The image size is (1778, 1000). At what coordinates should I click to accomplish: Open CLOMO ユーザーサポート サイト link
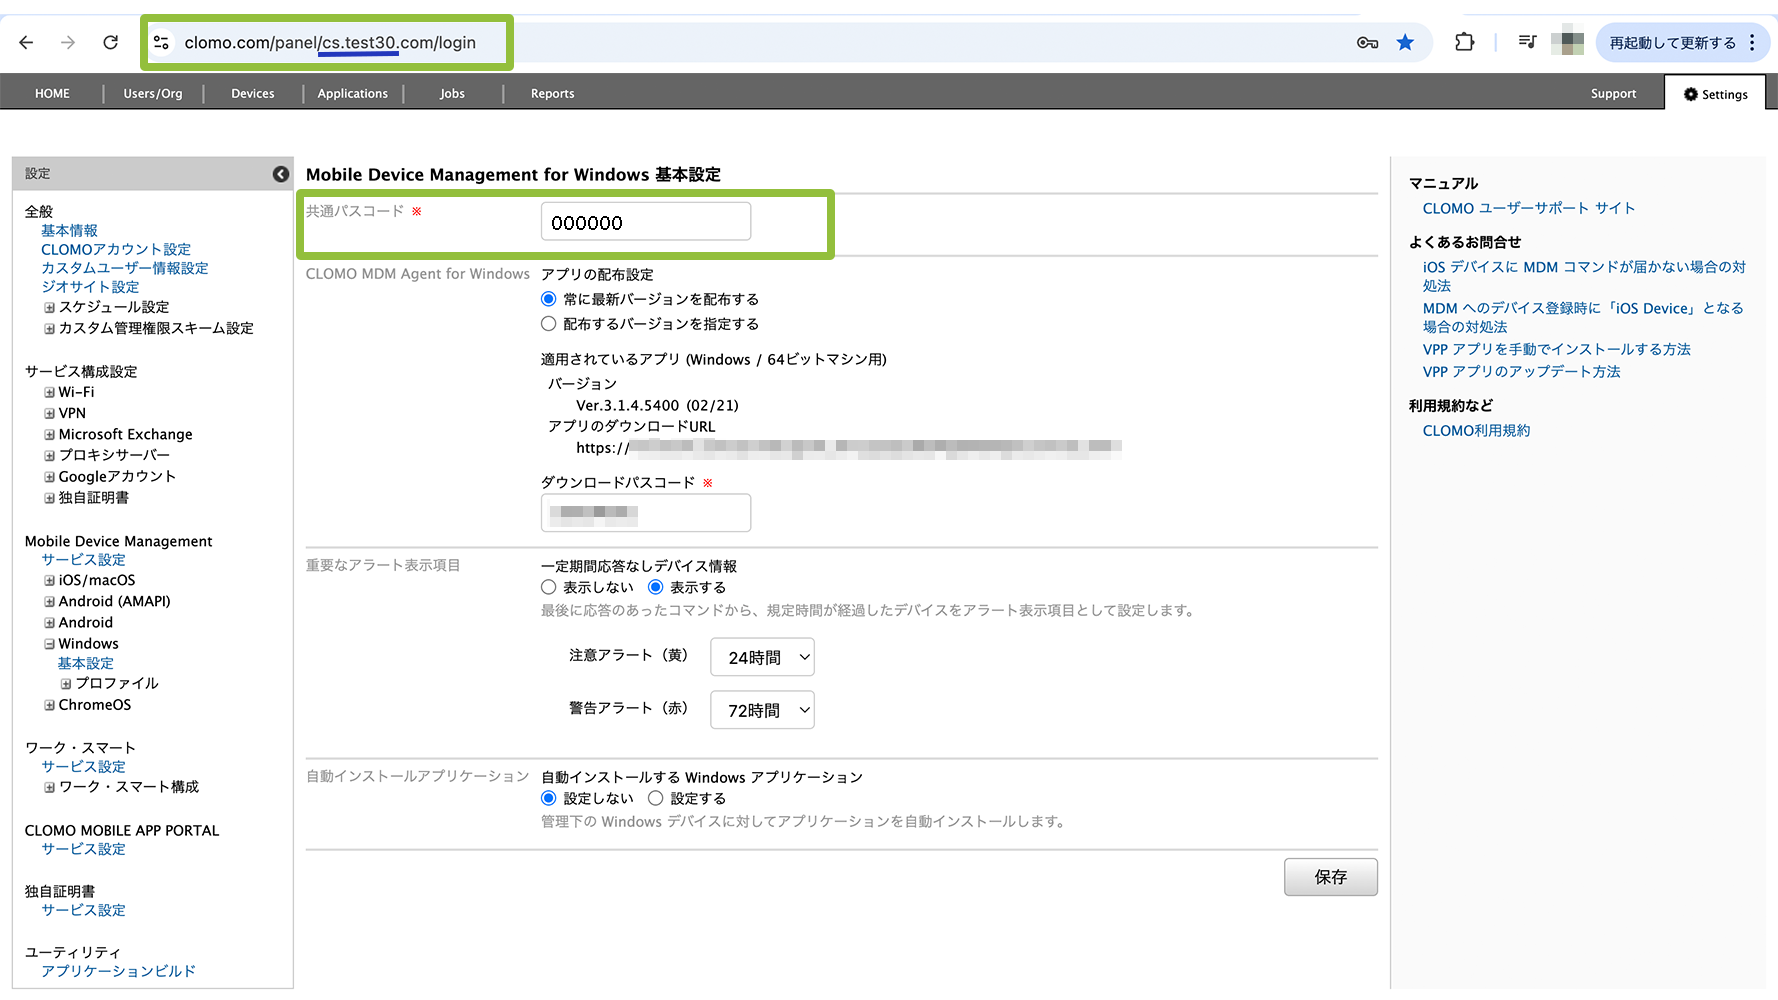point(1528,208)
